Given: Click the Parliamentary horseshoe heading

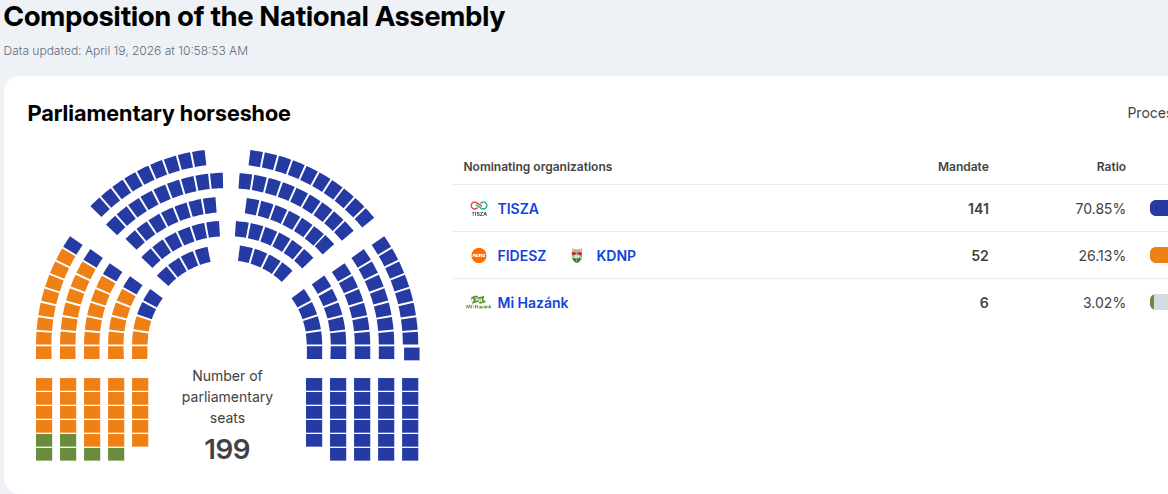Looking at the screenshot, I should pyautogui.click(x=159, y=114).
